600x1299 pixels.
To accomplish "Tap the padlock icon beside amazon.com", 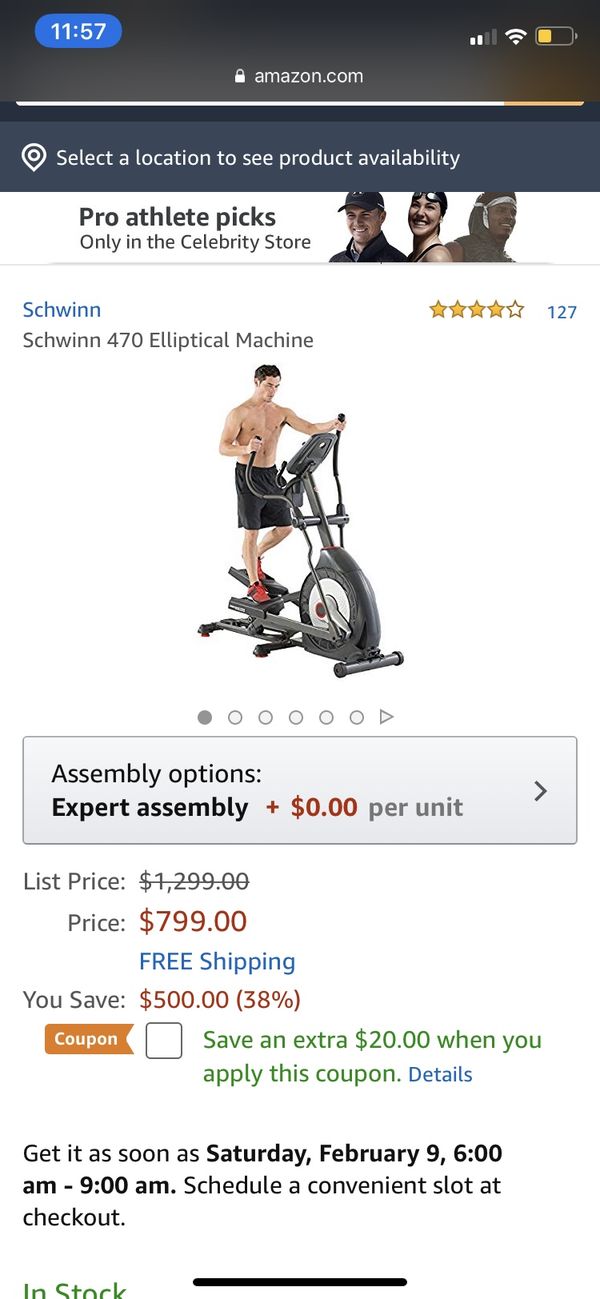I will coord(239,76).
